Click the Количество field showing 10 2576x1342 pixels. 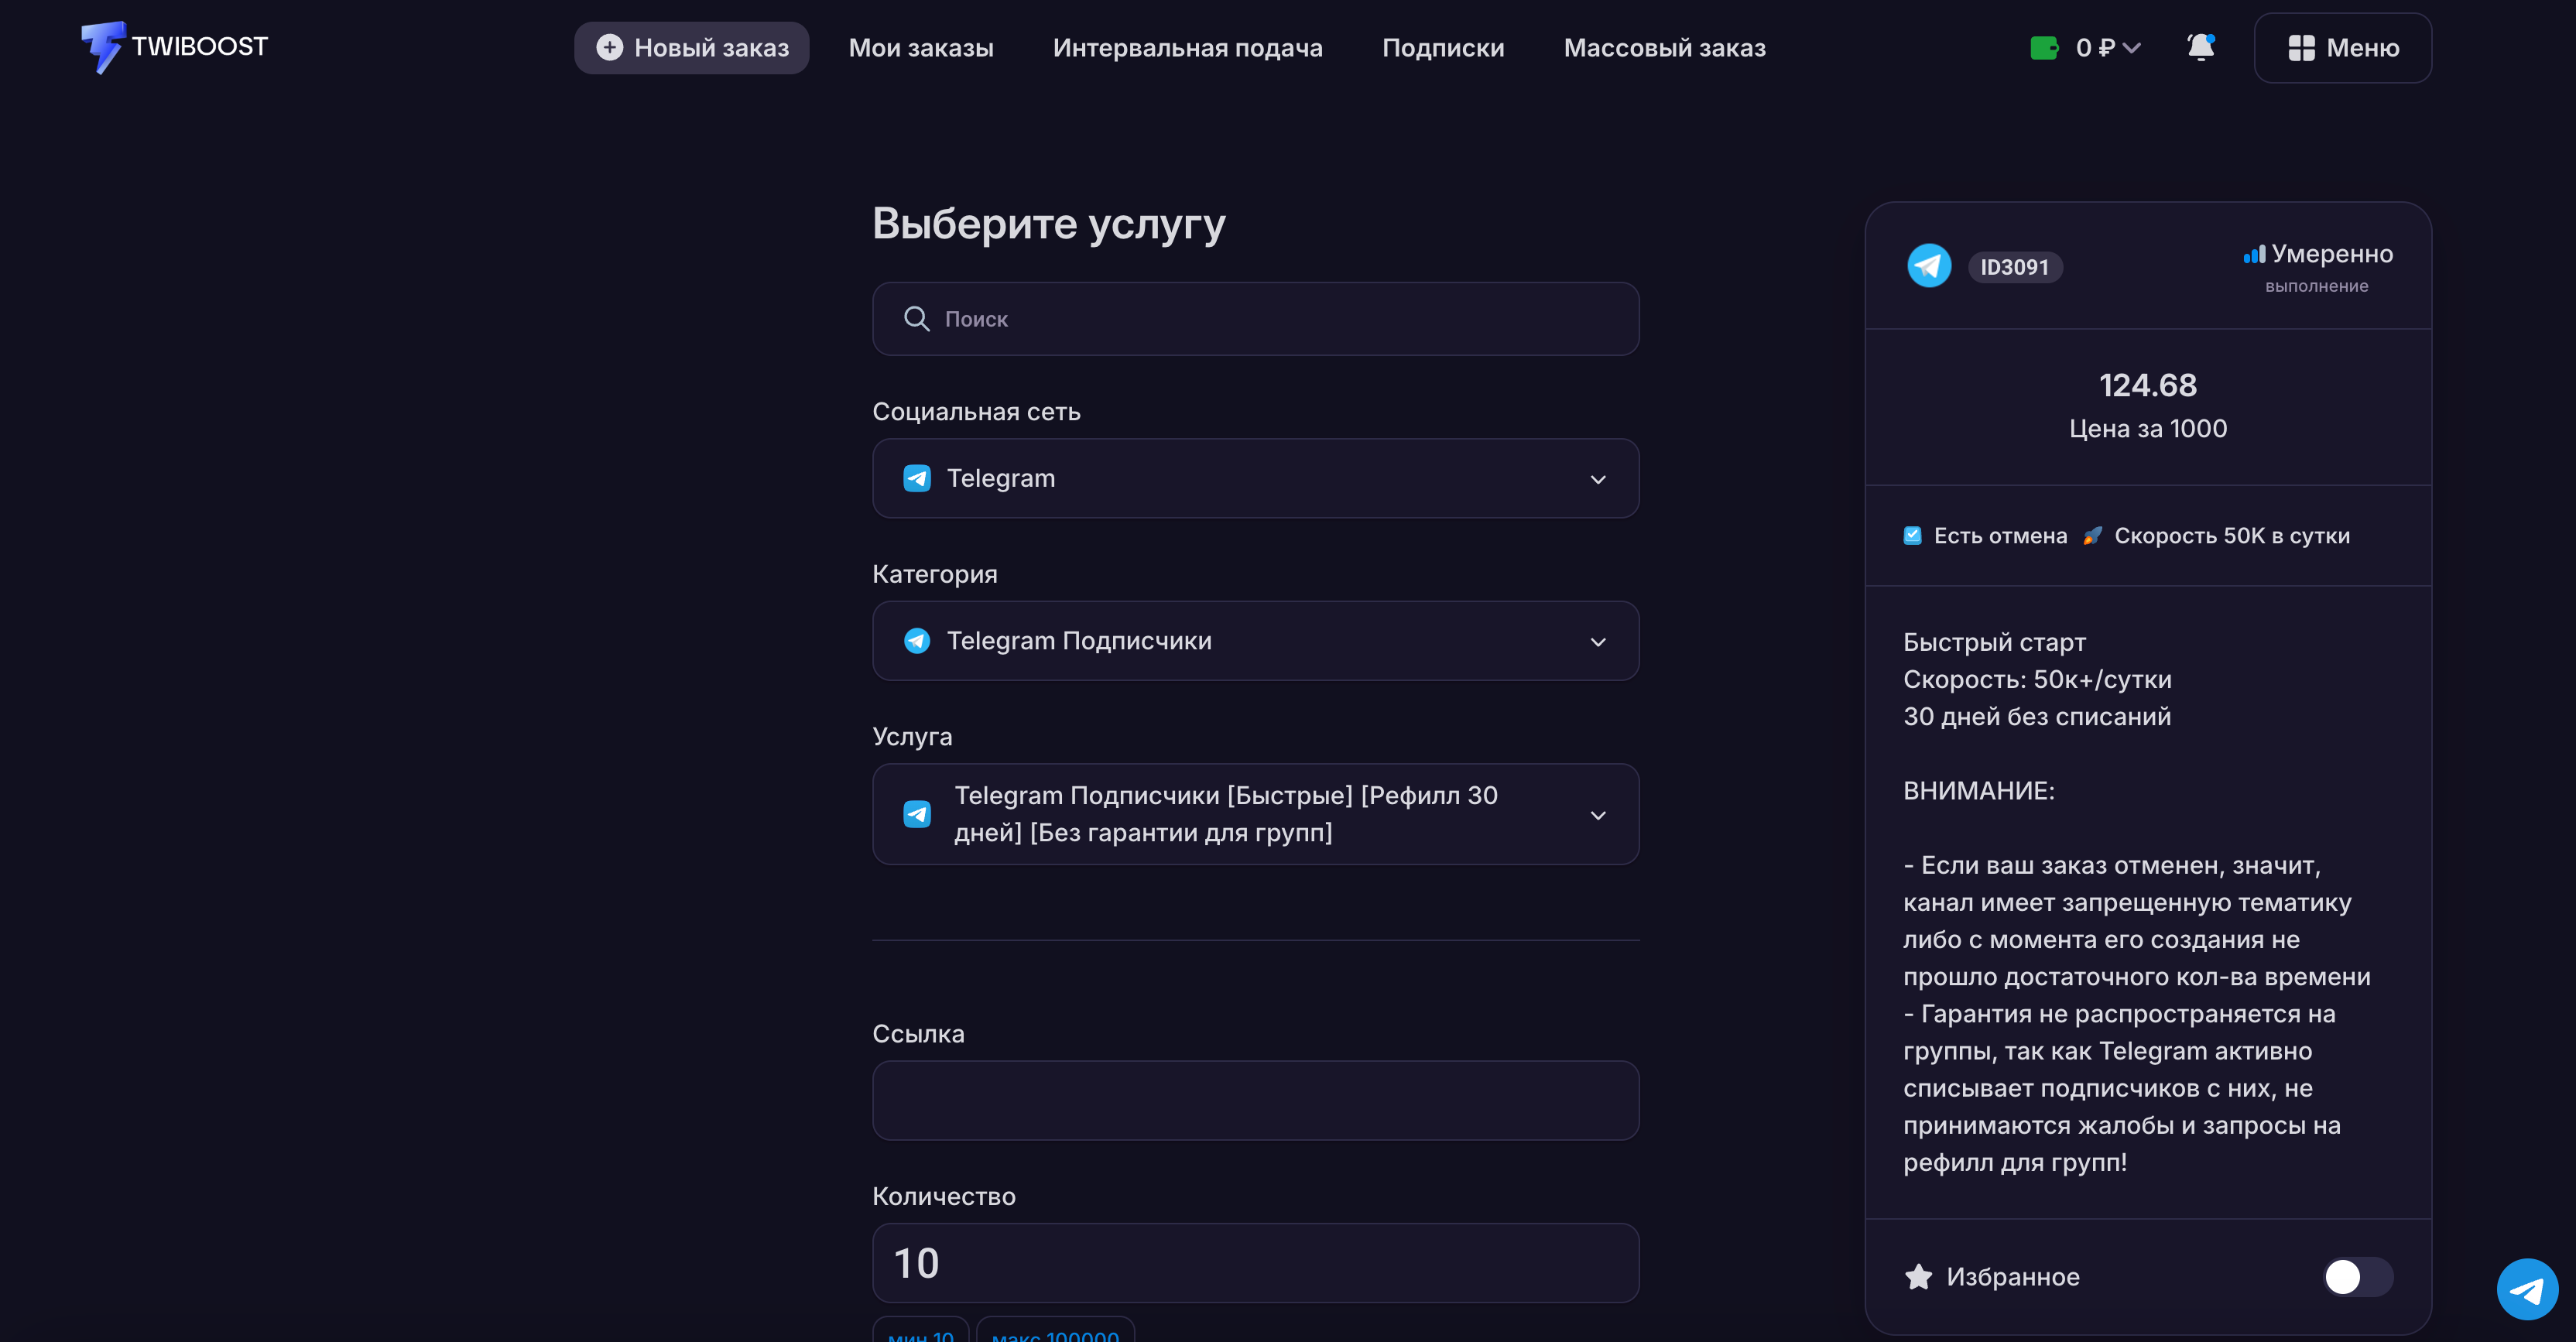[1255, 1263]
